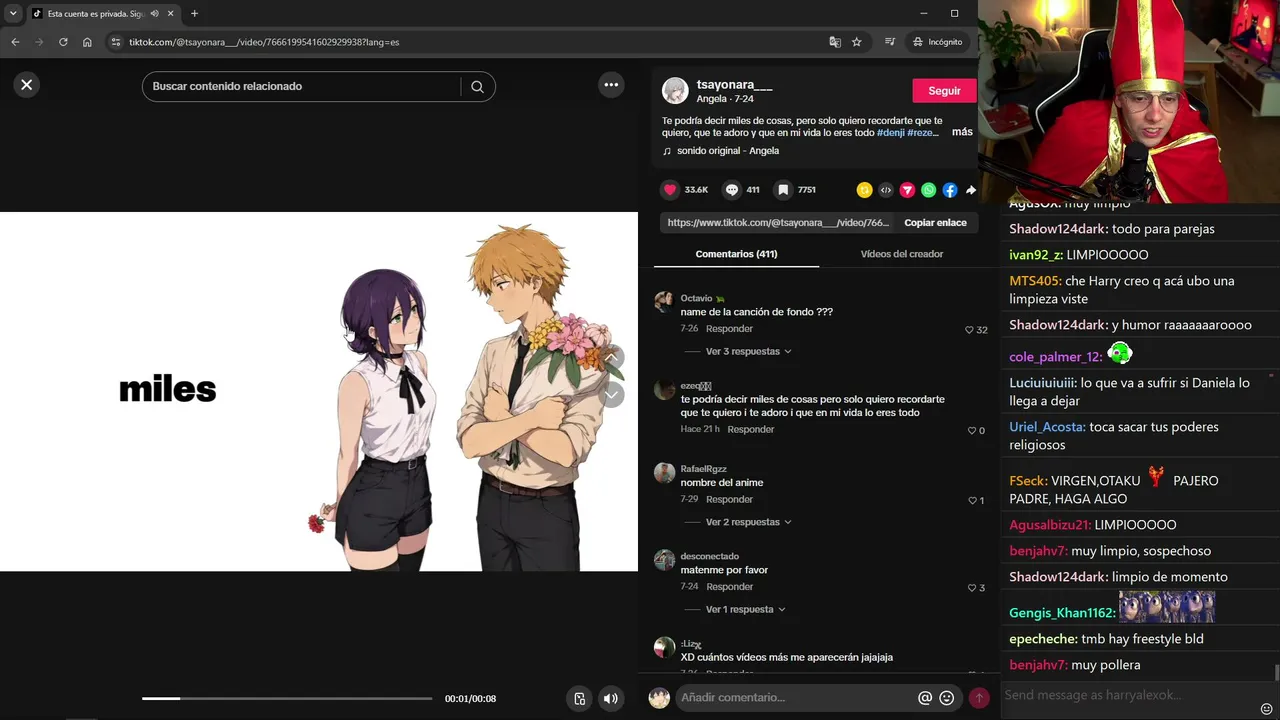
Task: Reload the TikTok page
Action: click(63, 42)
